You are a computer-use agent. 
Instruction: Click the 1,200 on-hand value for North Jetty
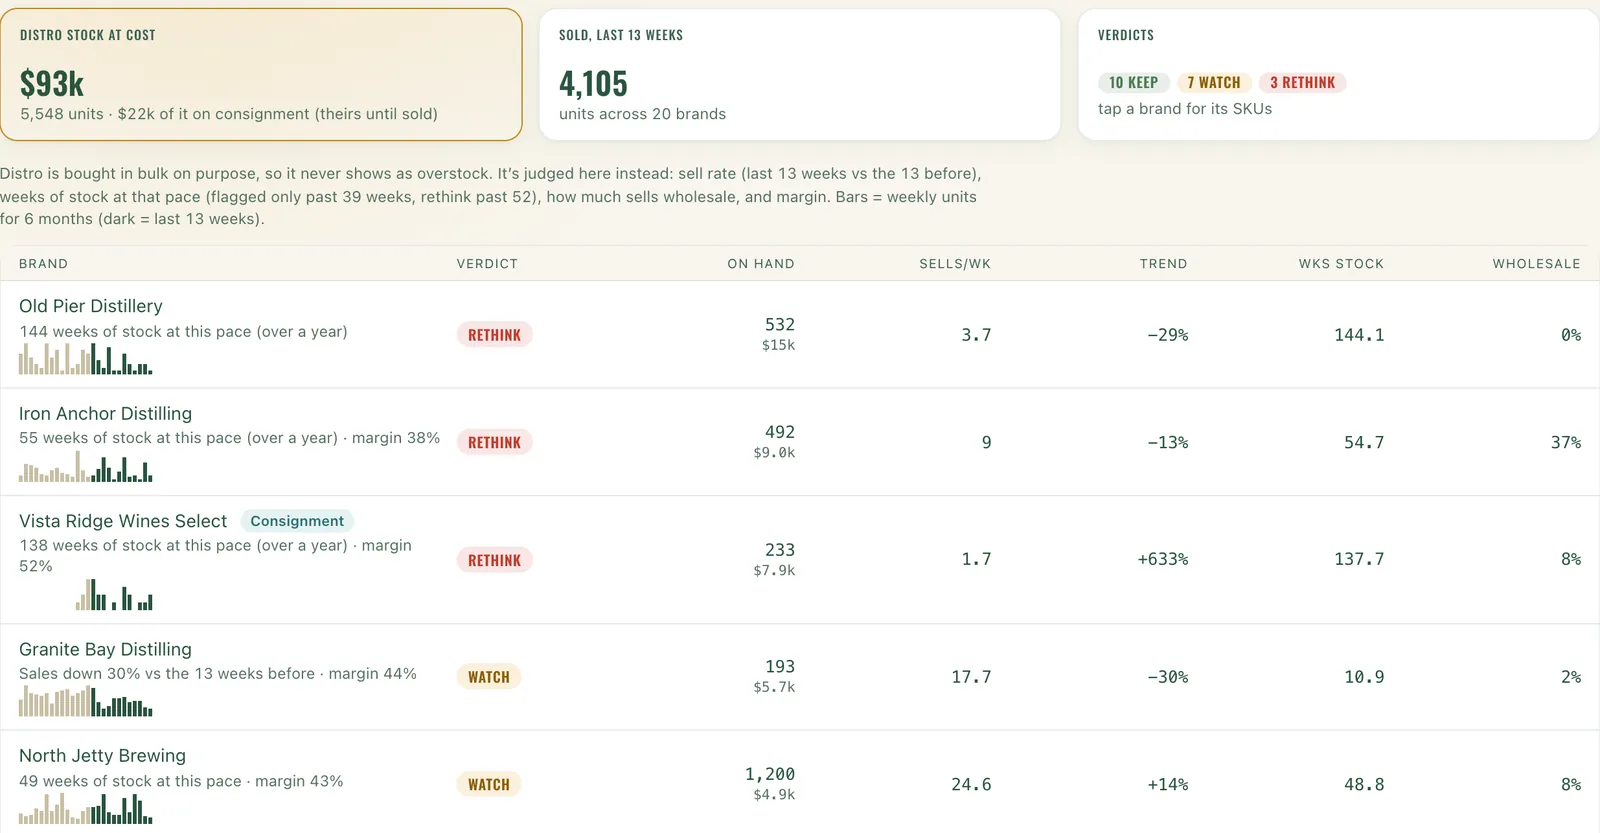770,774
